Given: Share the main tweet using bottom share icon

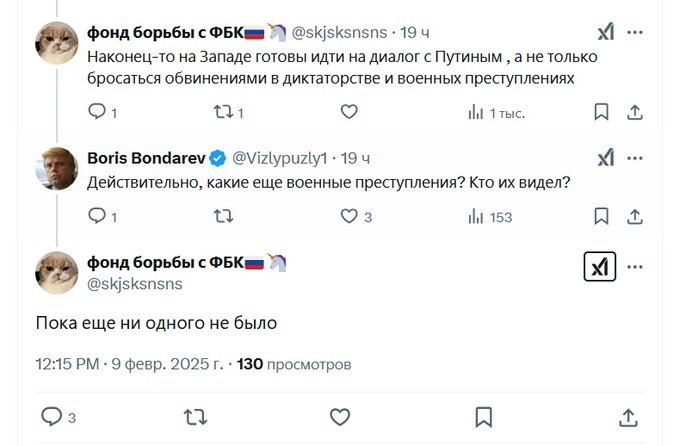Looking at the screenshot, I should (x=628, y=416).
